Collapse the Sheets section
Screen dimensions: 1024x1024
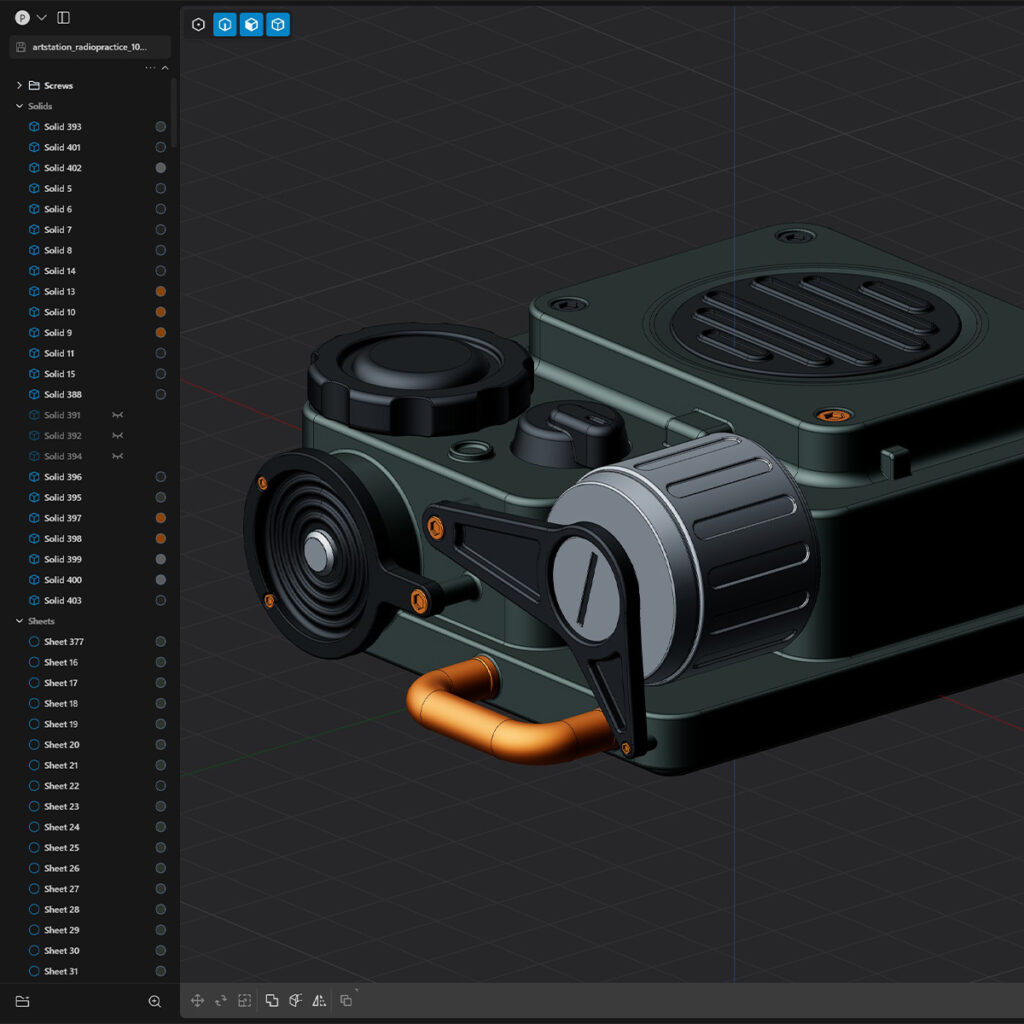pos(19,621)
